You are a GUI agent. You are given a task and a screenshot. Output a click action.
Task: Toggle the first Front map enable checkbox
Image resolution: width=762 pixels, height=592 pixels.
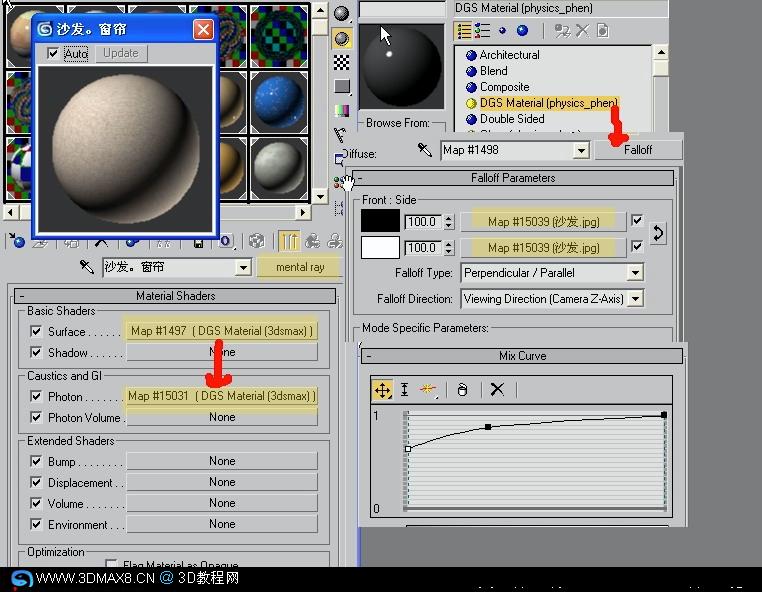(637, 221)
